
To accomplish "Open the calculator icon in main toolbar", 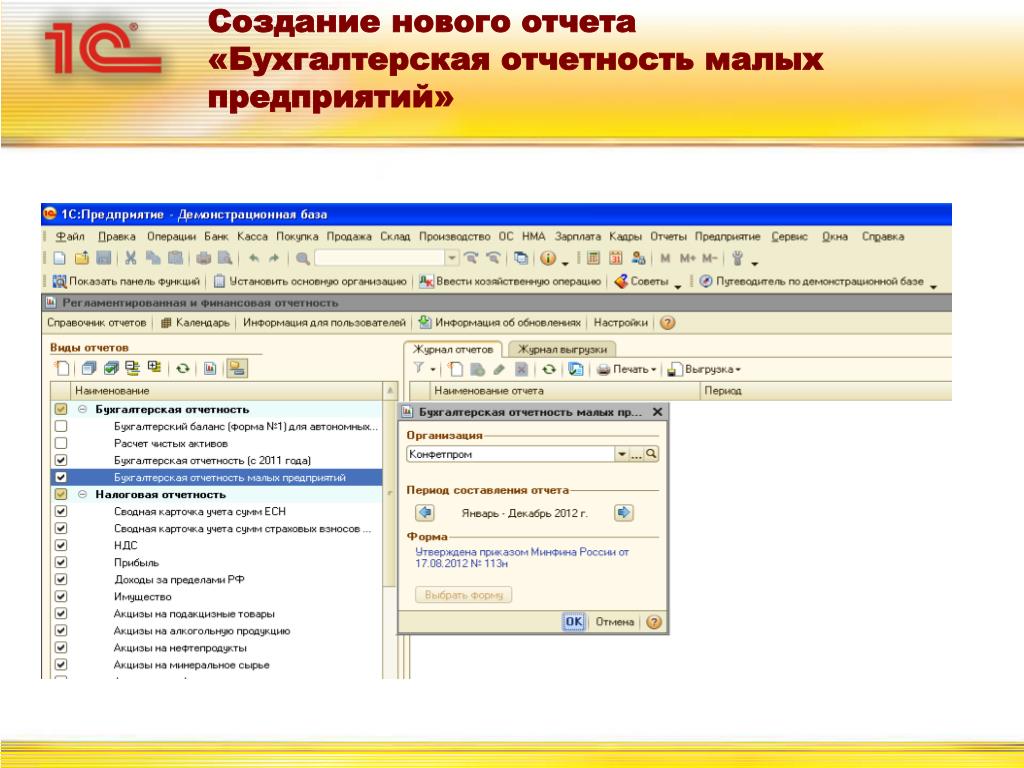I will (x=593, y=258).
